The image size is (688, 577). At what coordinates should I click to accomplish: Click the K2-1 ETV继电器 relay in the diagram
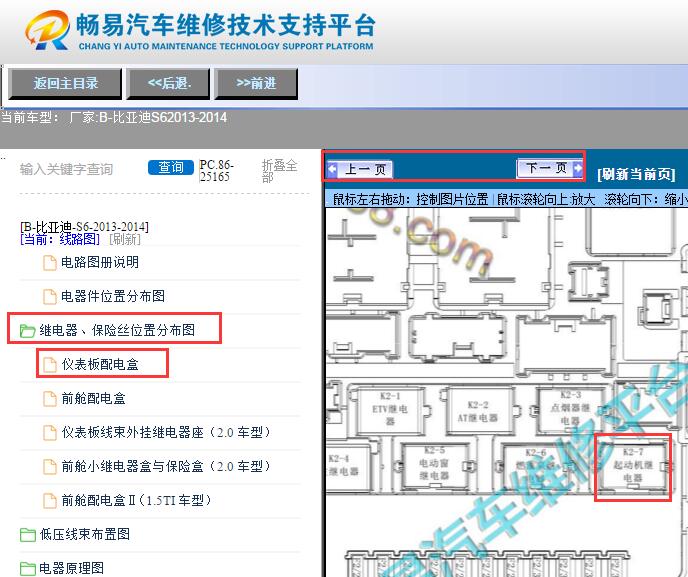[390, 410]
